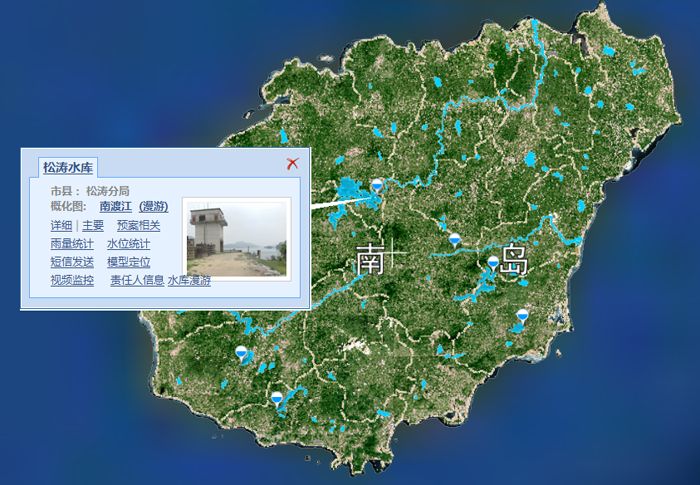
Task: Open 详细 details link
Action: point(61,226)
